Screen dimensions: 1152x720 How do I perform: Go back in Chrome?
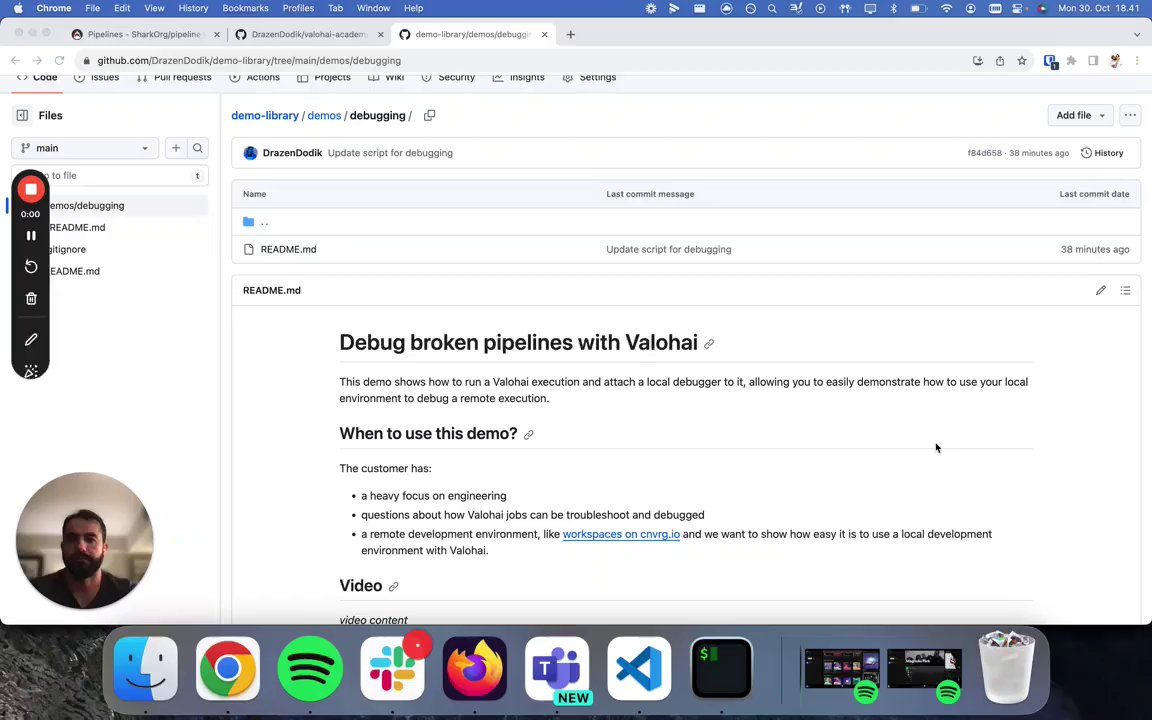tap(15, 61)
